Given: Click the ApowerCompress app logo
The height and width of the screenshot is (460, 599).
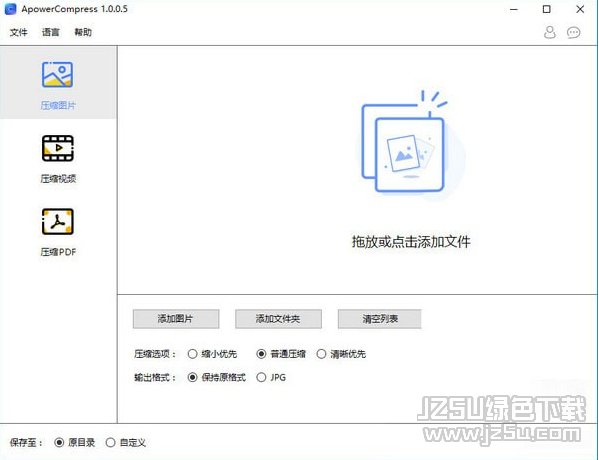Looking at the screenshot, I should point(10,9).
